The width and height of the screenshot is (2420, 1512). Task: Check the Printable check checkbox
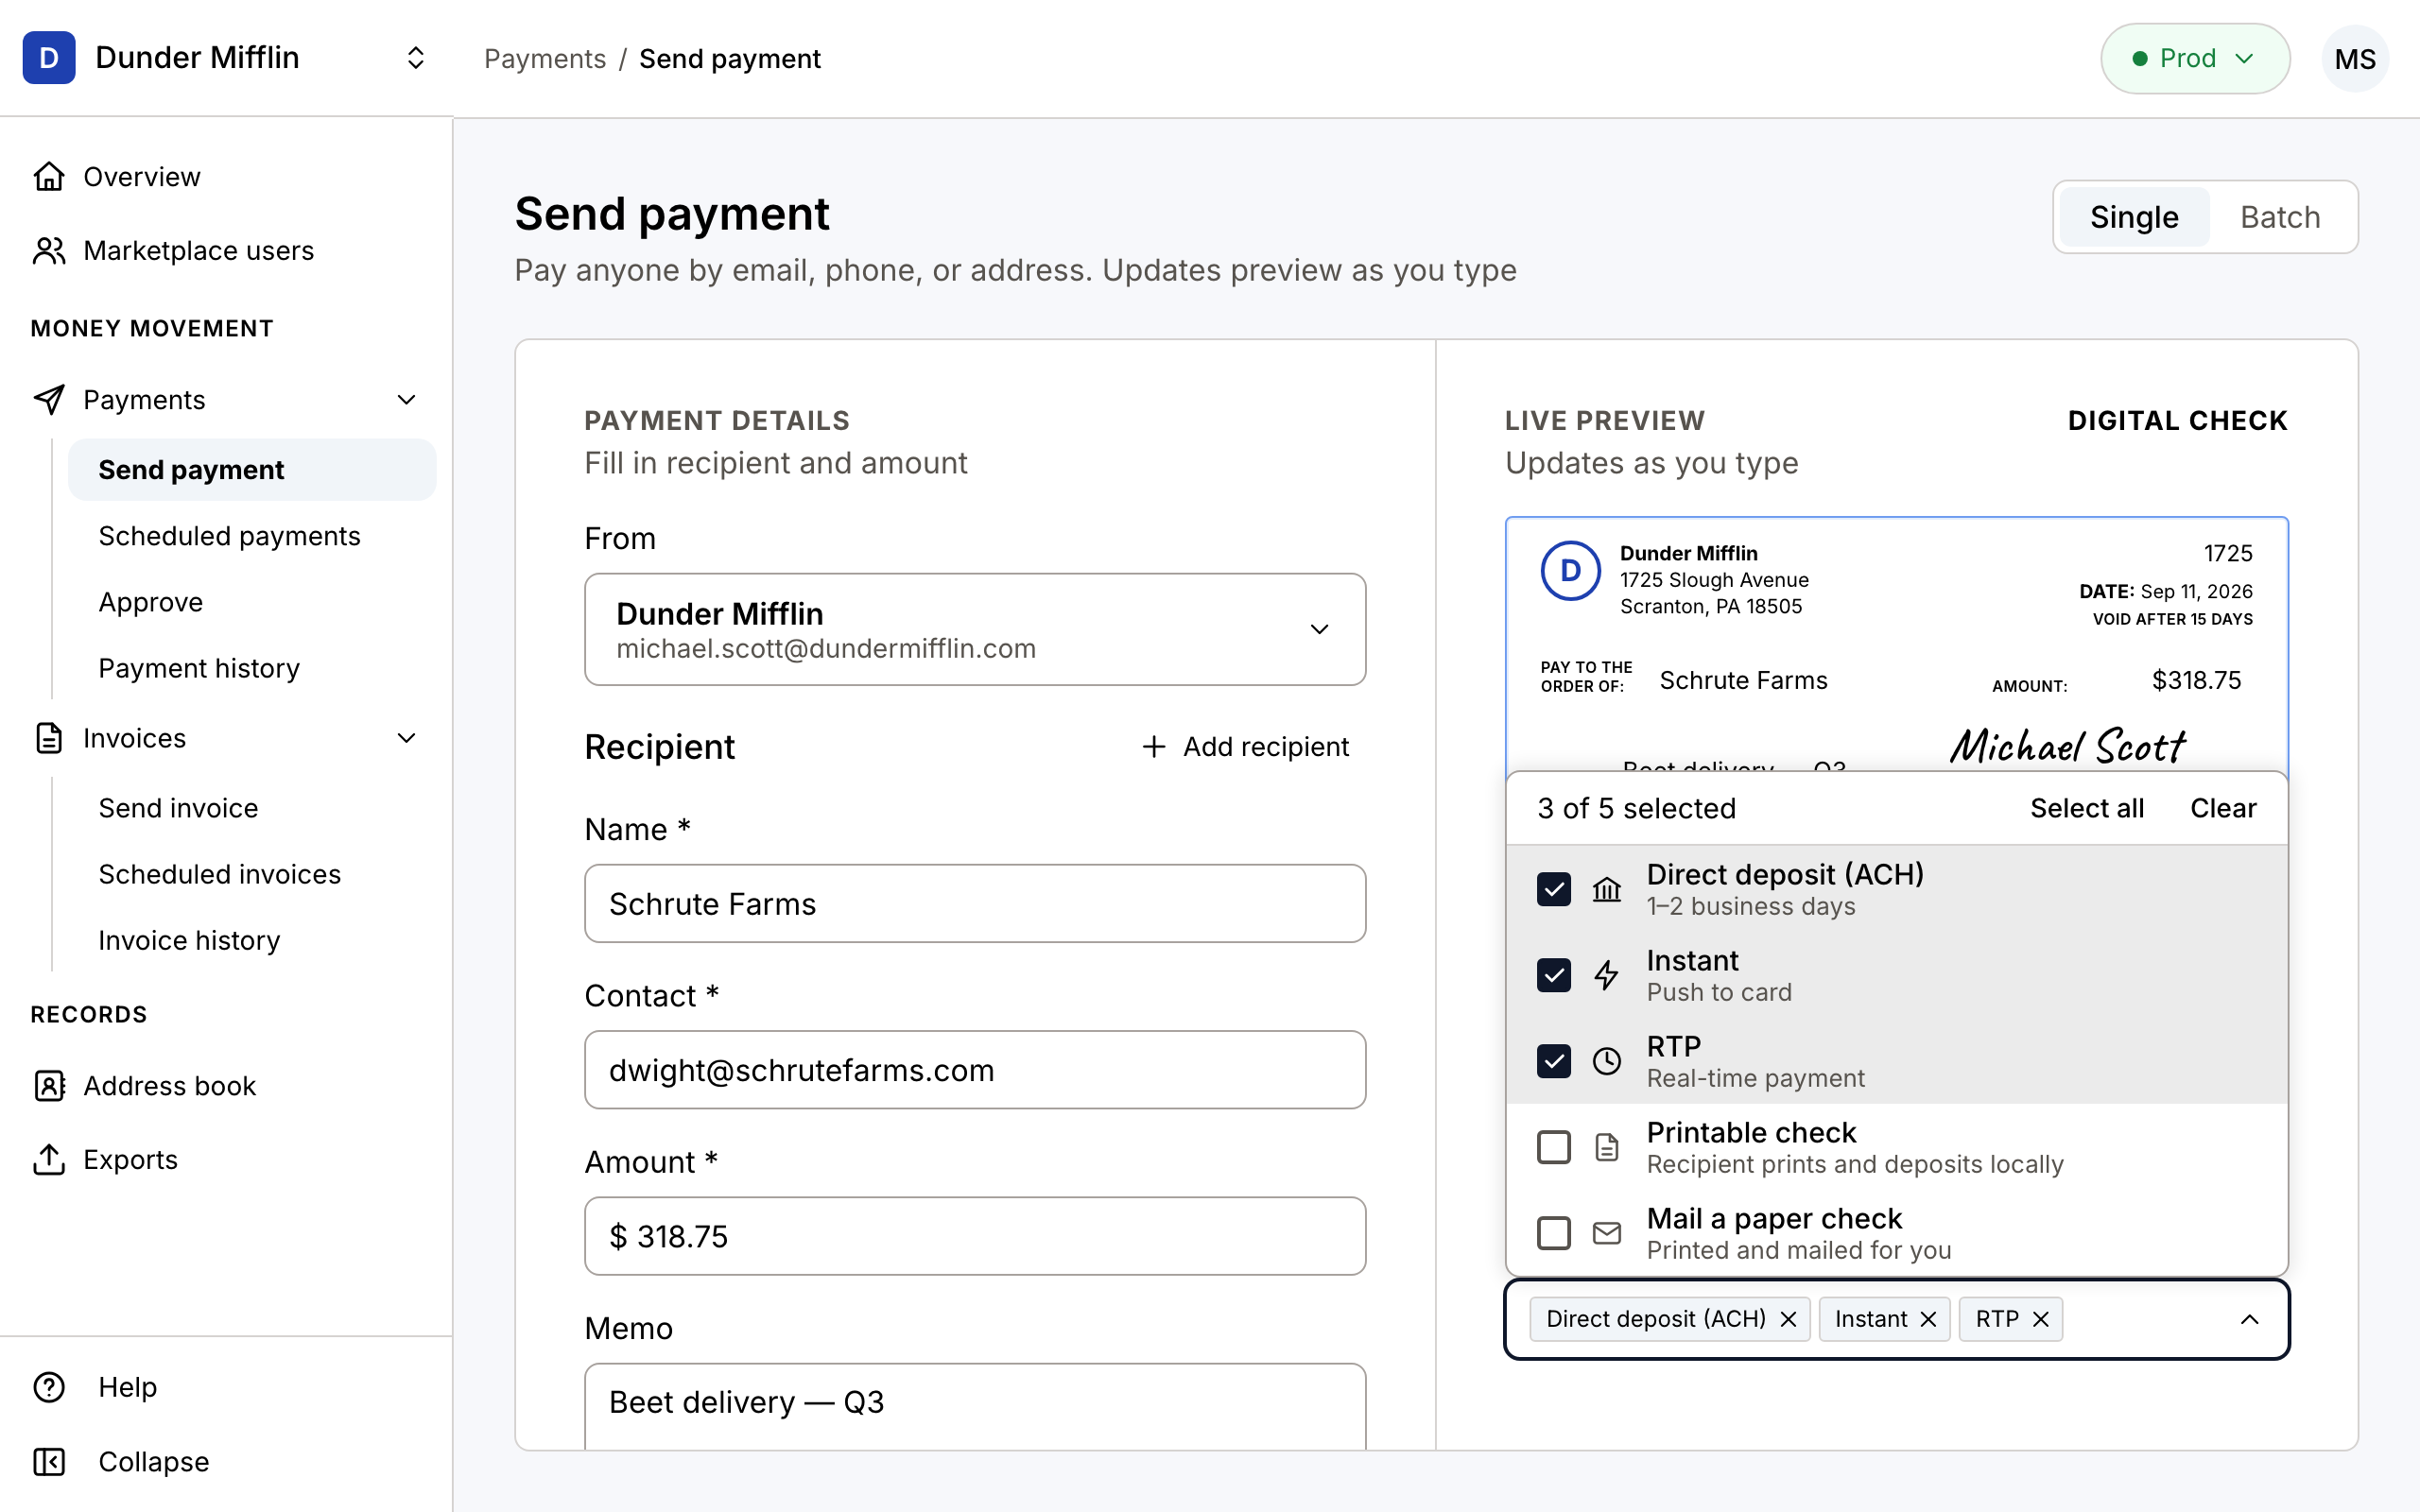(1554, 1147)
